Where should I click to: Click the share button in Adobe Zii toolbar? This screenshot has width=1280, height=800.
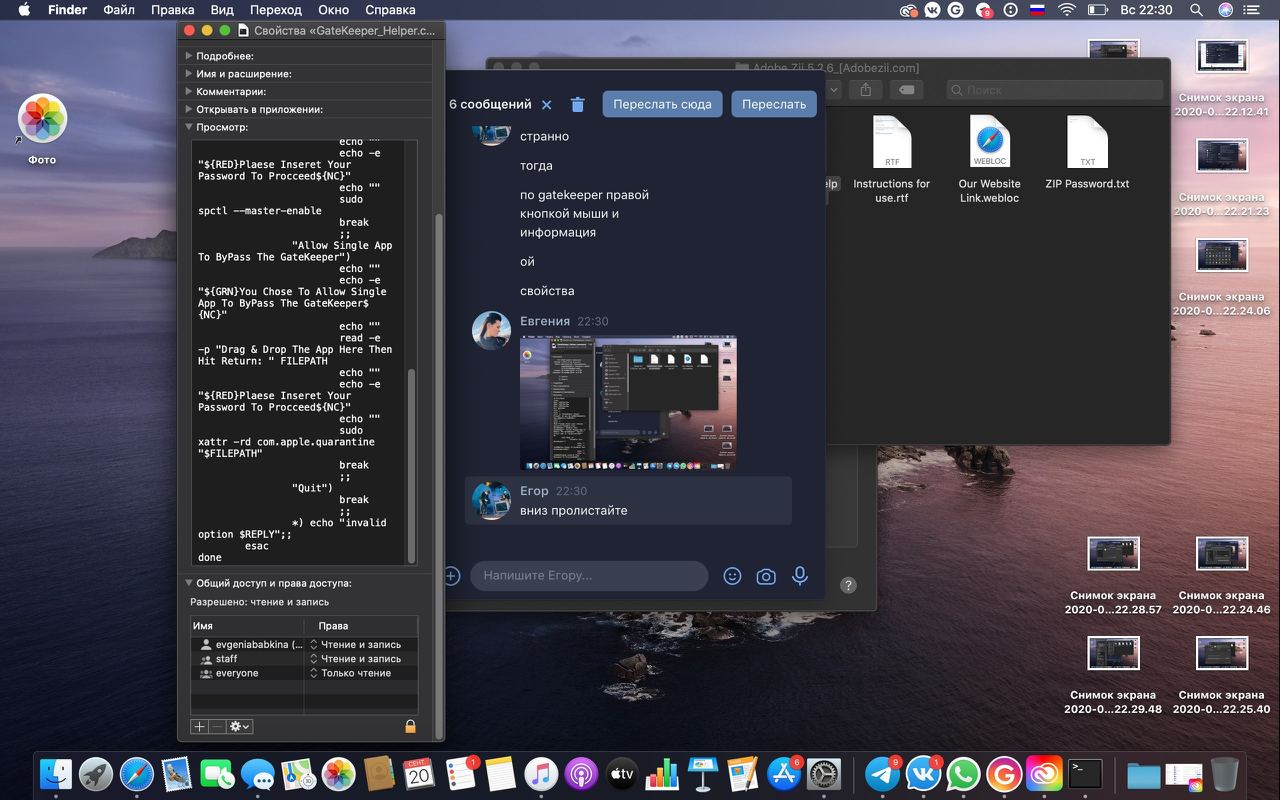point(866,90)
